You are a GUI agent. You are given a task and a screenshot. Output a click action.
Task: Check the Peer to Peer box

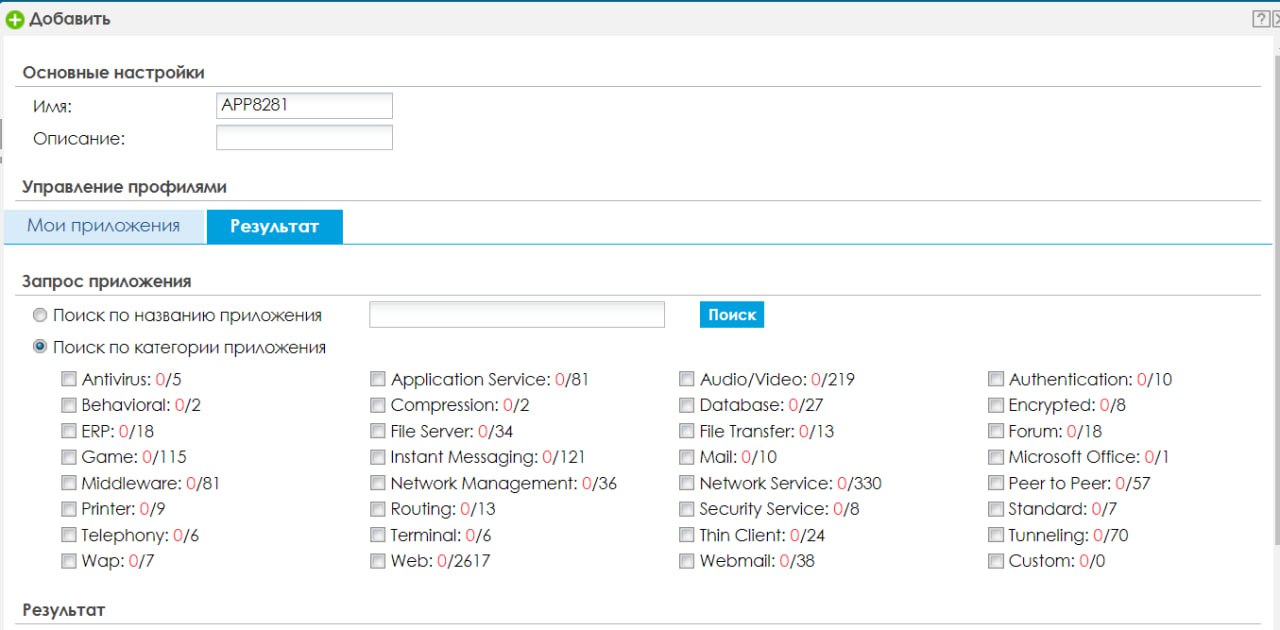pyautogui.click(x=996, y=483)
